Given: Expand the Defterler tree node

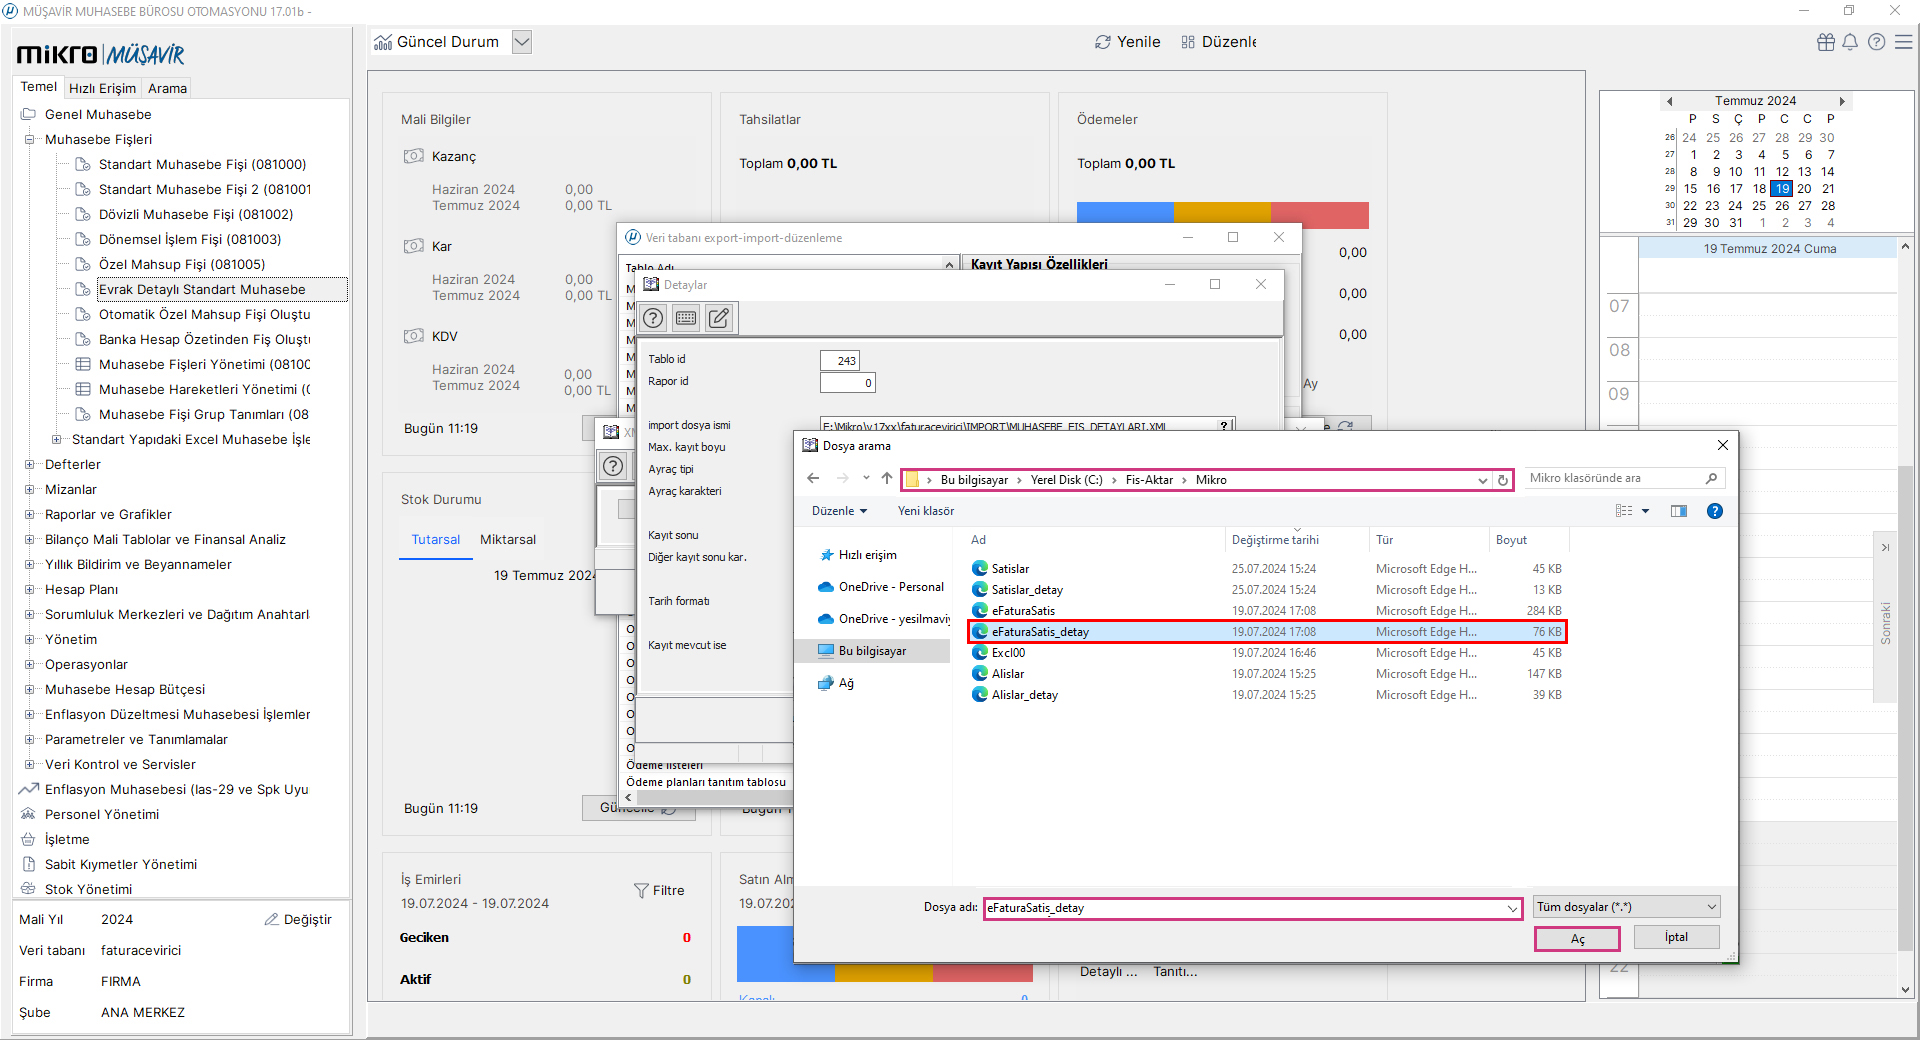Looking at the screenshot, I should pyautogui.click(x=30, y=464).
